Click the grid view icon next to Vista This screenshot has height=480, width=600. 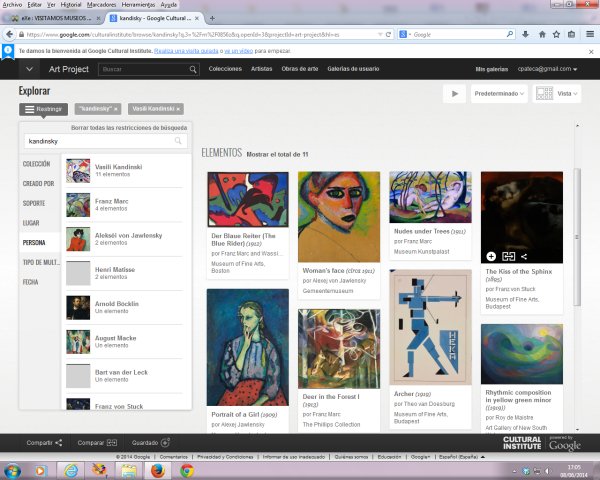coord(545,93)
